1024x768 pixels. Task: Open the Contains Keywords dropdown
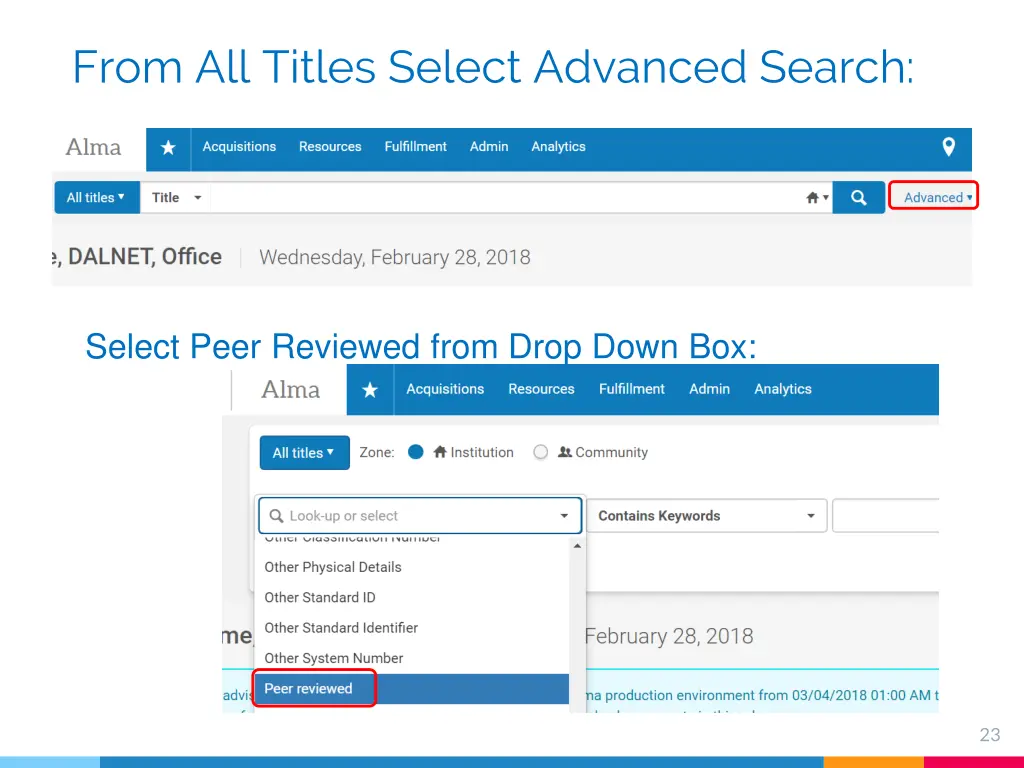tap(707, 516)
